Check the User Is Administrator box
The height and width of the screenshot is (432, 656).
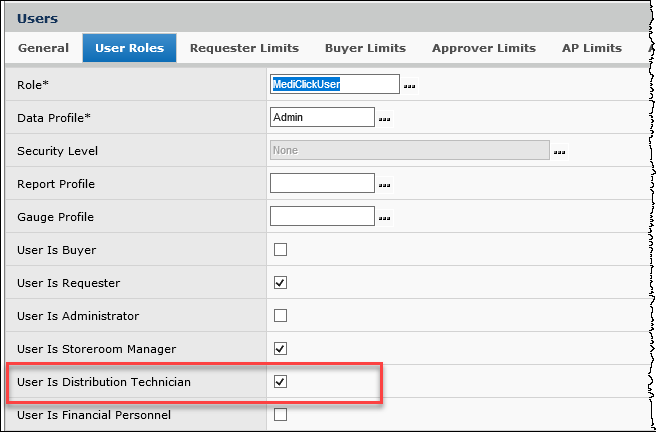tap(280, 315)
